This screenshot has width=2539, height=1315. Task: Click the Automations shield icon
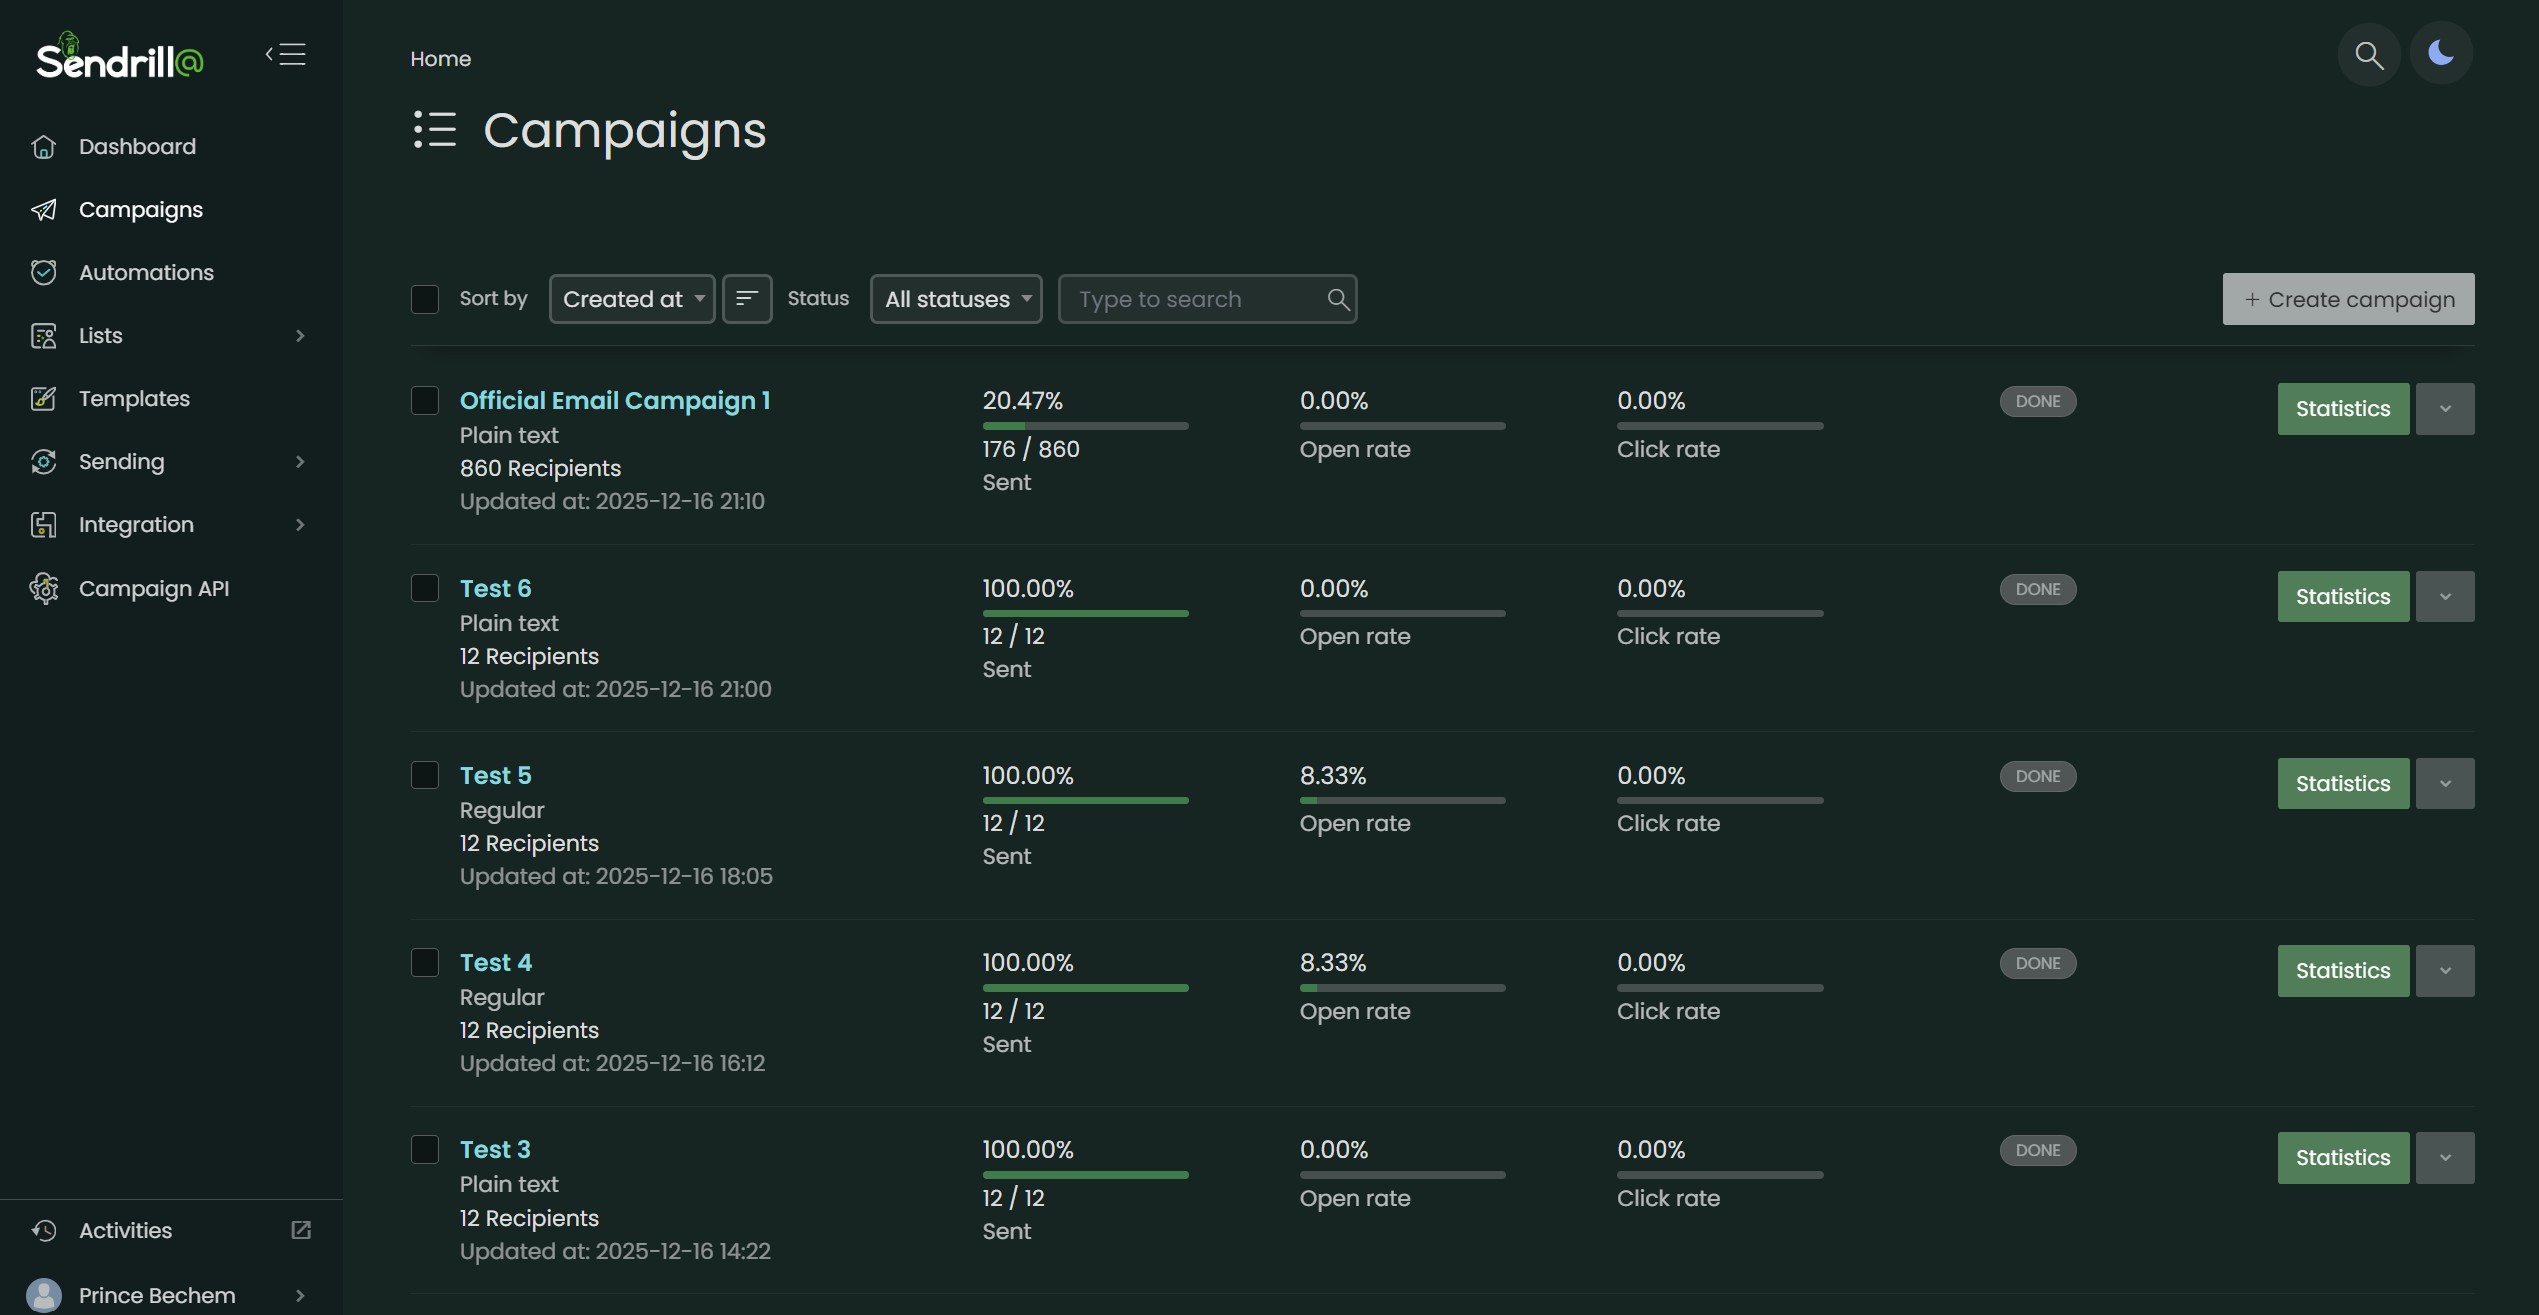(43, 272)
